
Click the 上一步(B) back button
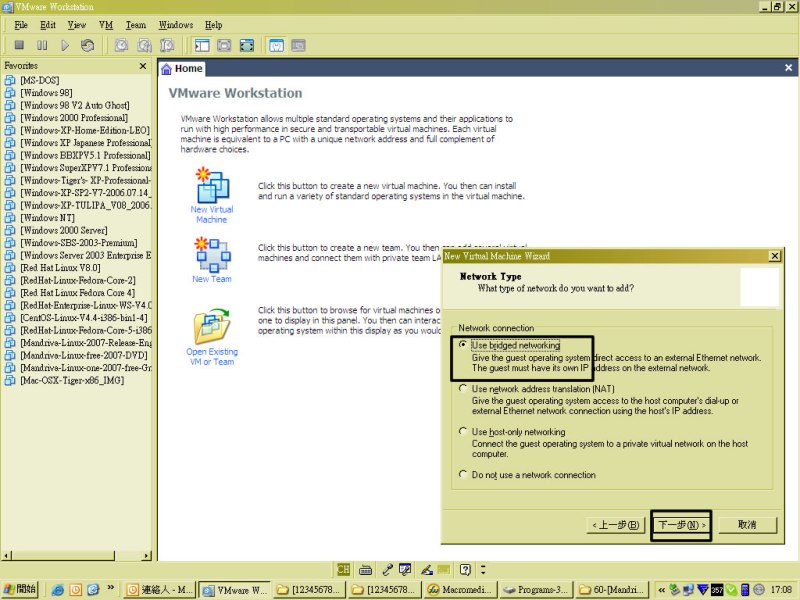pos(616,525)
